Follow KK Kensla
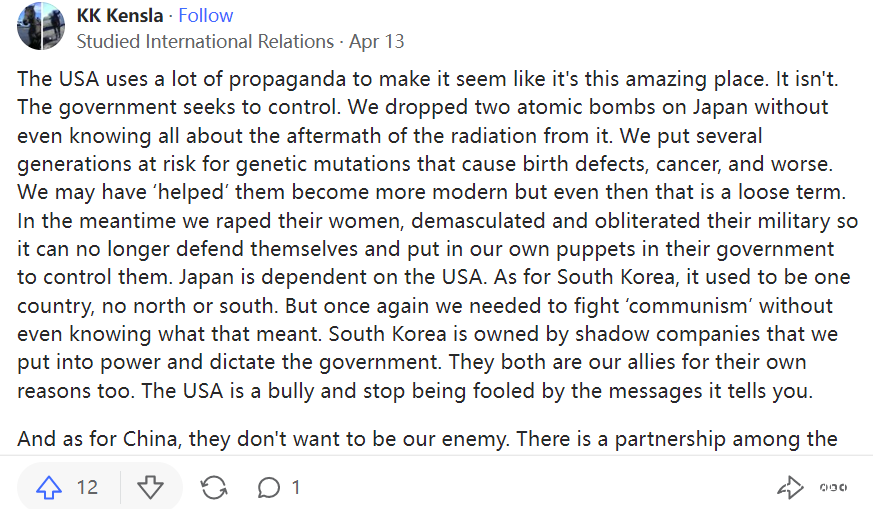This screenshot has height=509, width=873. 205,16
